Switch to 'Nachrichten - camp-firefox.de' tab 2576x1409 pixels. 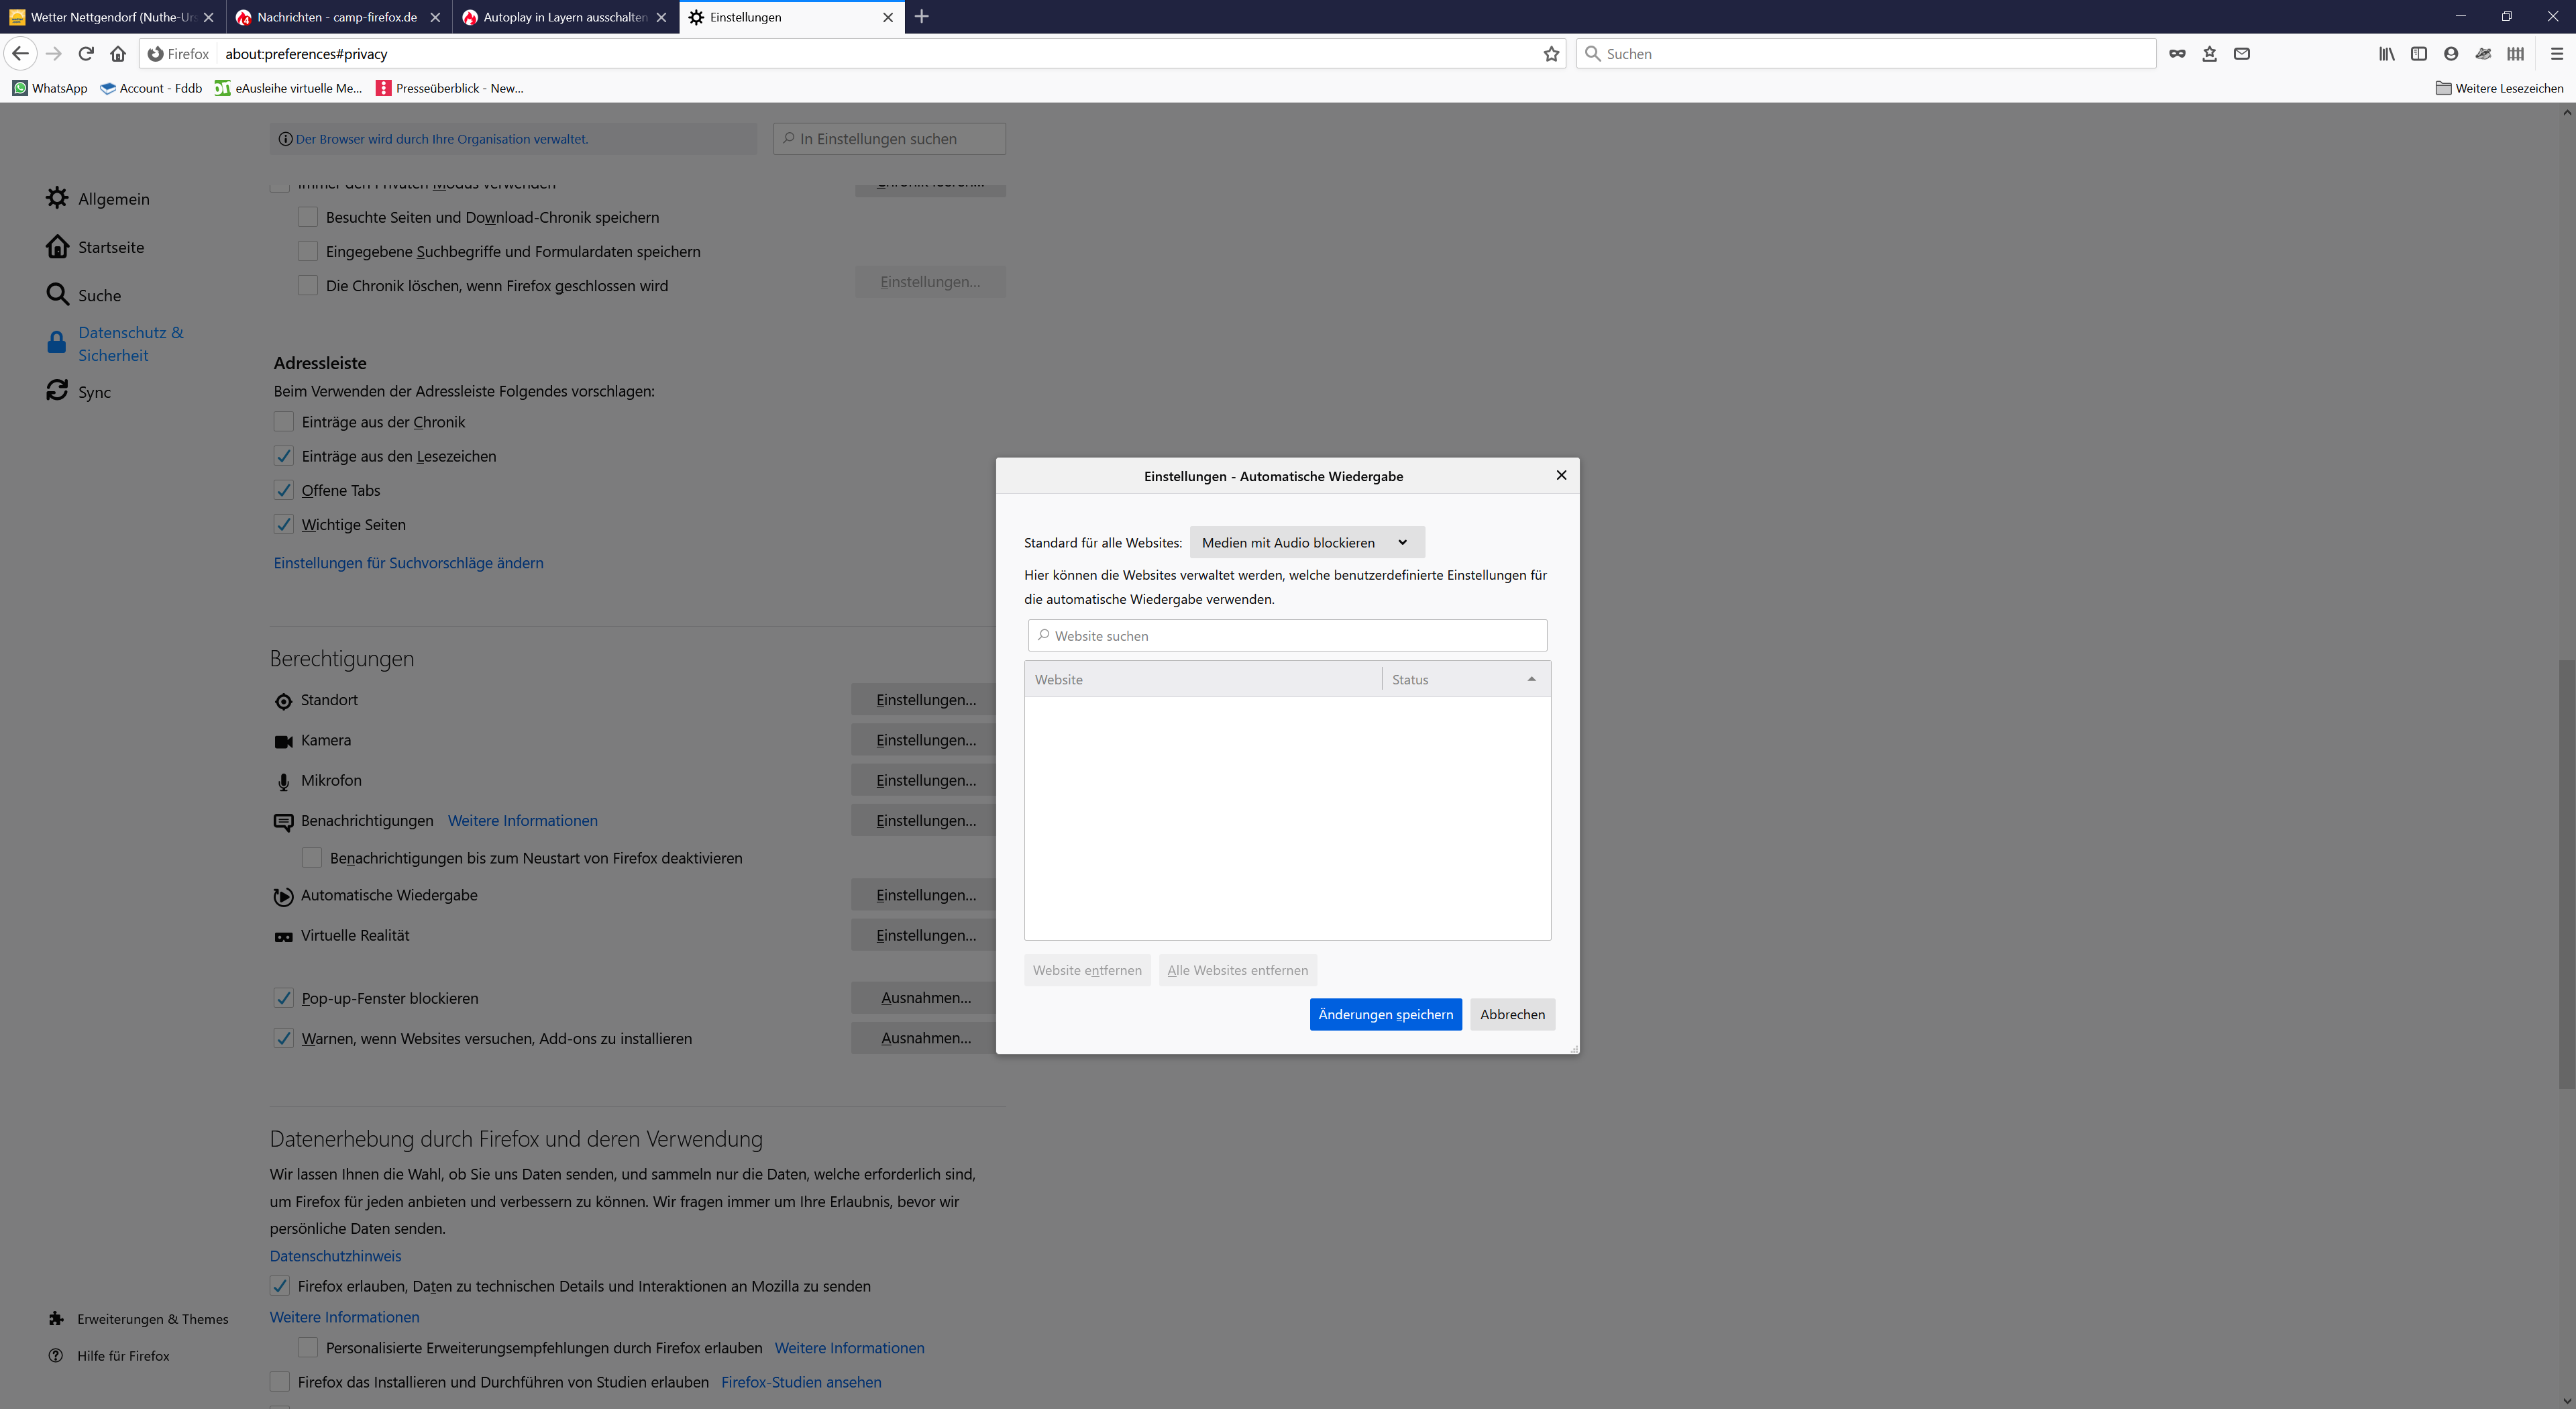[336, 17]
